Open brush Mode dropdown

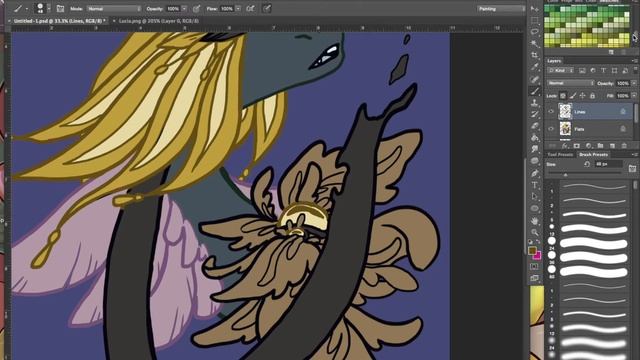[114, 9]
